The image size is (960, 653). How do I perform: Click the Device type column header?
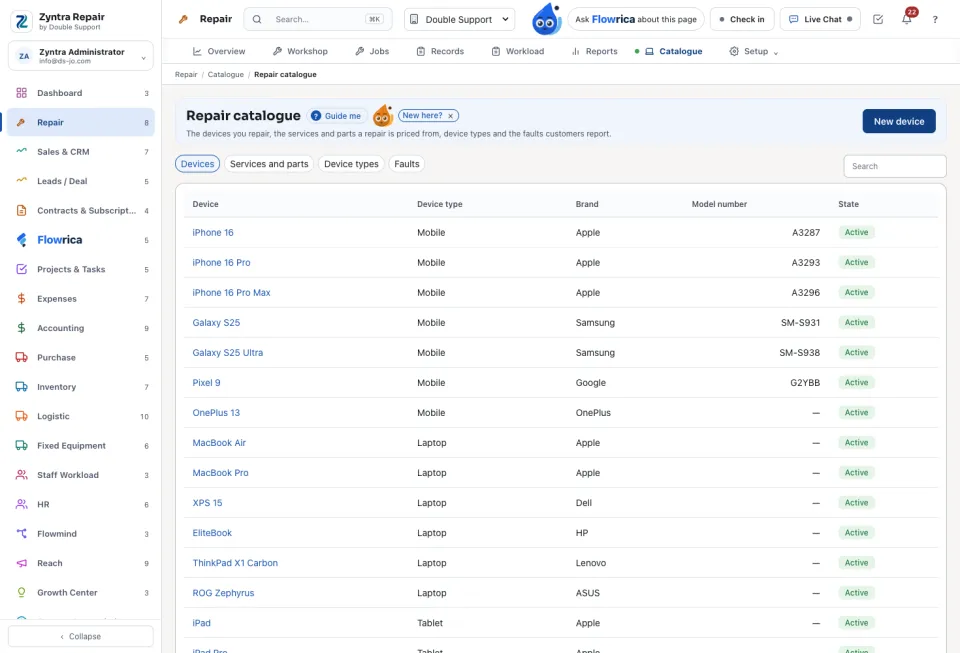click(x=440, y=204)
